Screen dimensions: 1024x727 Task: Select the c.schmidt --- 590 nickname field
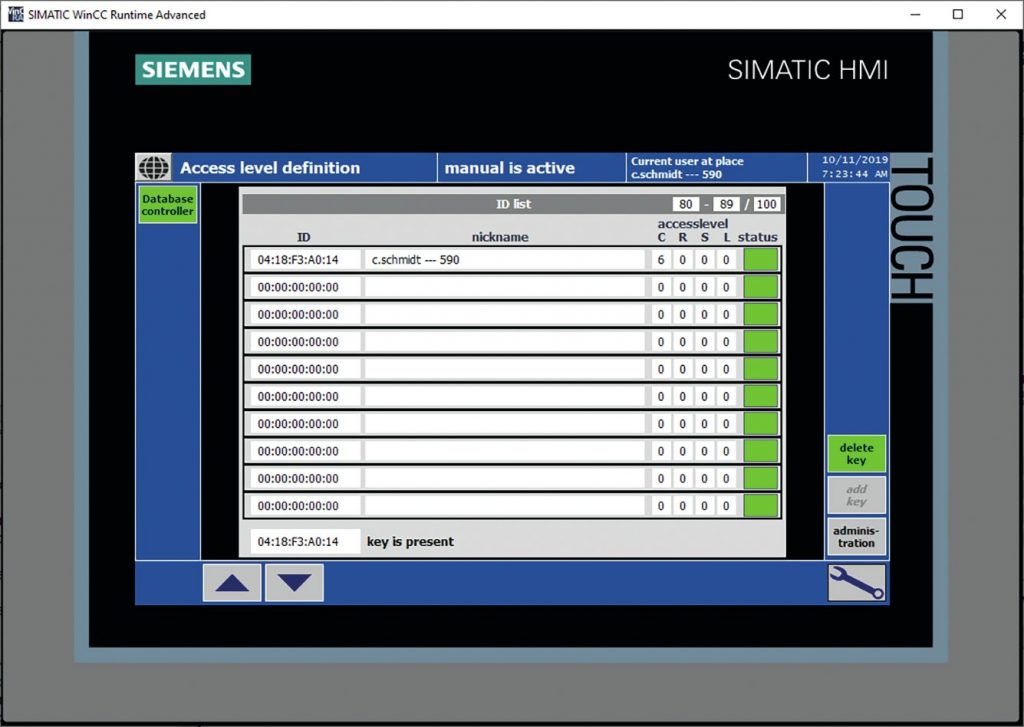504,260
